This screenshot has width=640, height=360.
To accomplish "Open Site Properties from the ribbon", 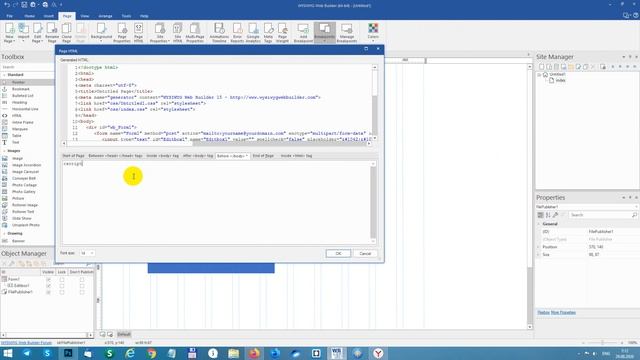I will (x=159, y=33).
